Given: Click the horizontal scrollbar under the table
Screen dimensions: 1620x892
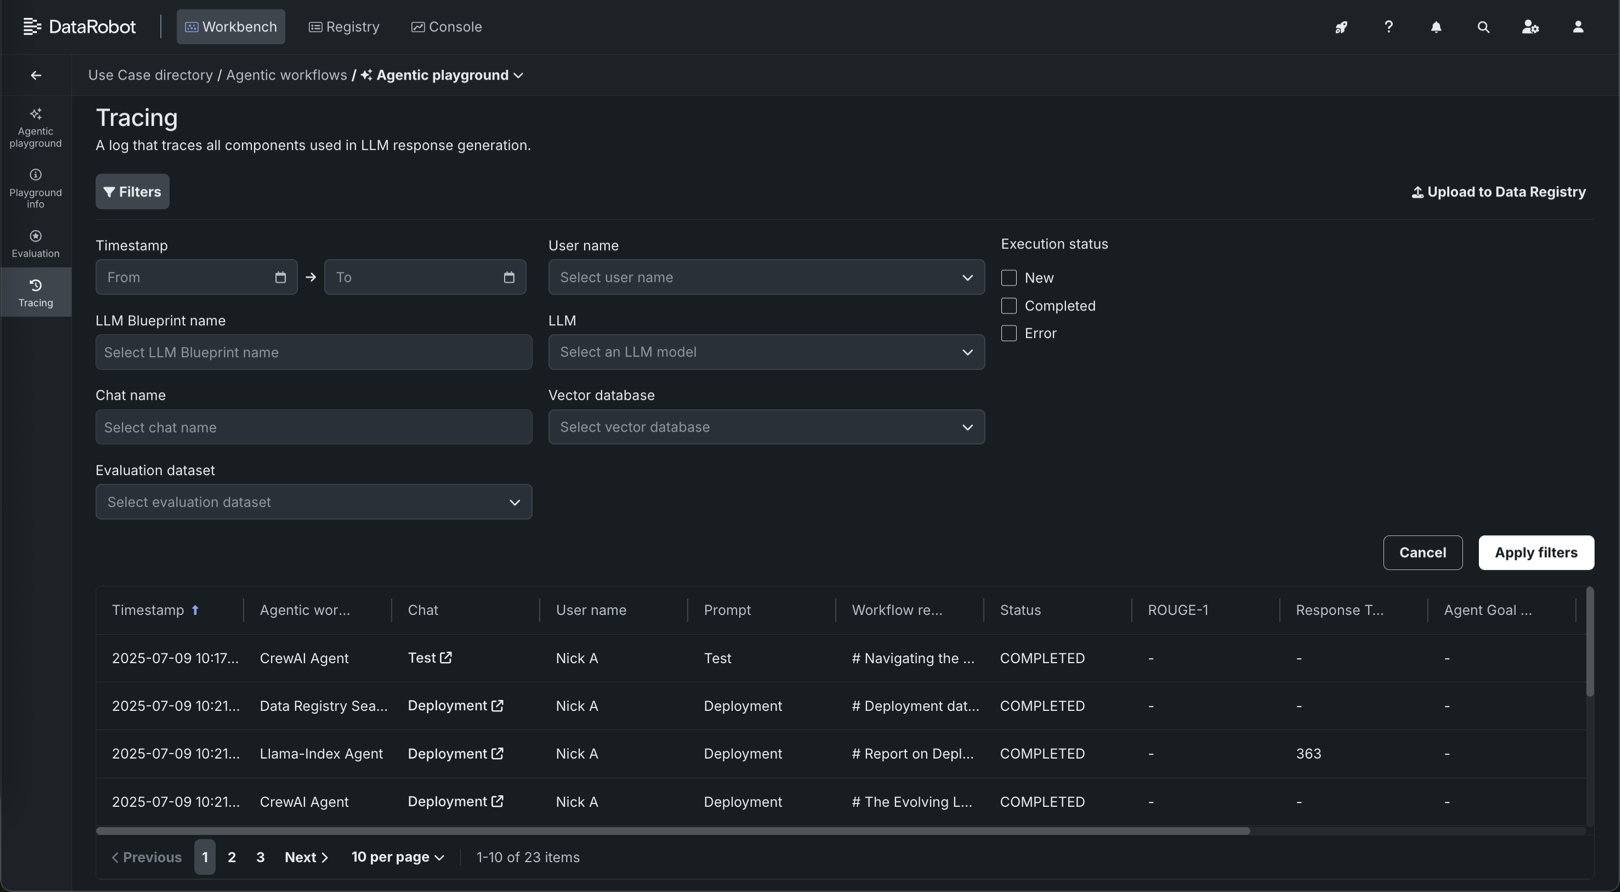Looking at the screenshot, I should [x=672, y=831].
